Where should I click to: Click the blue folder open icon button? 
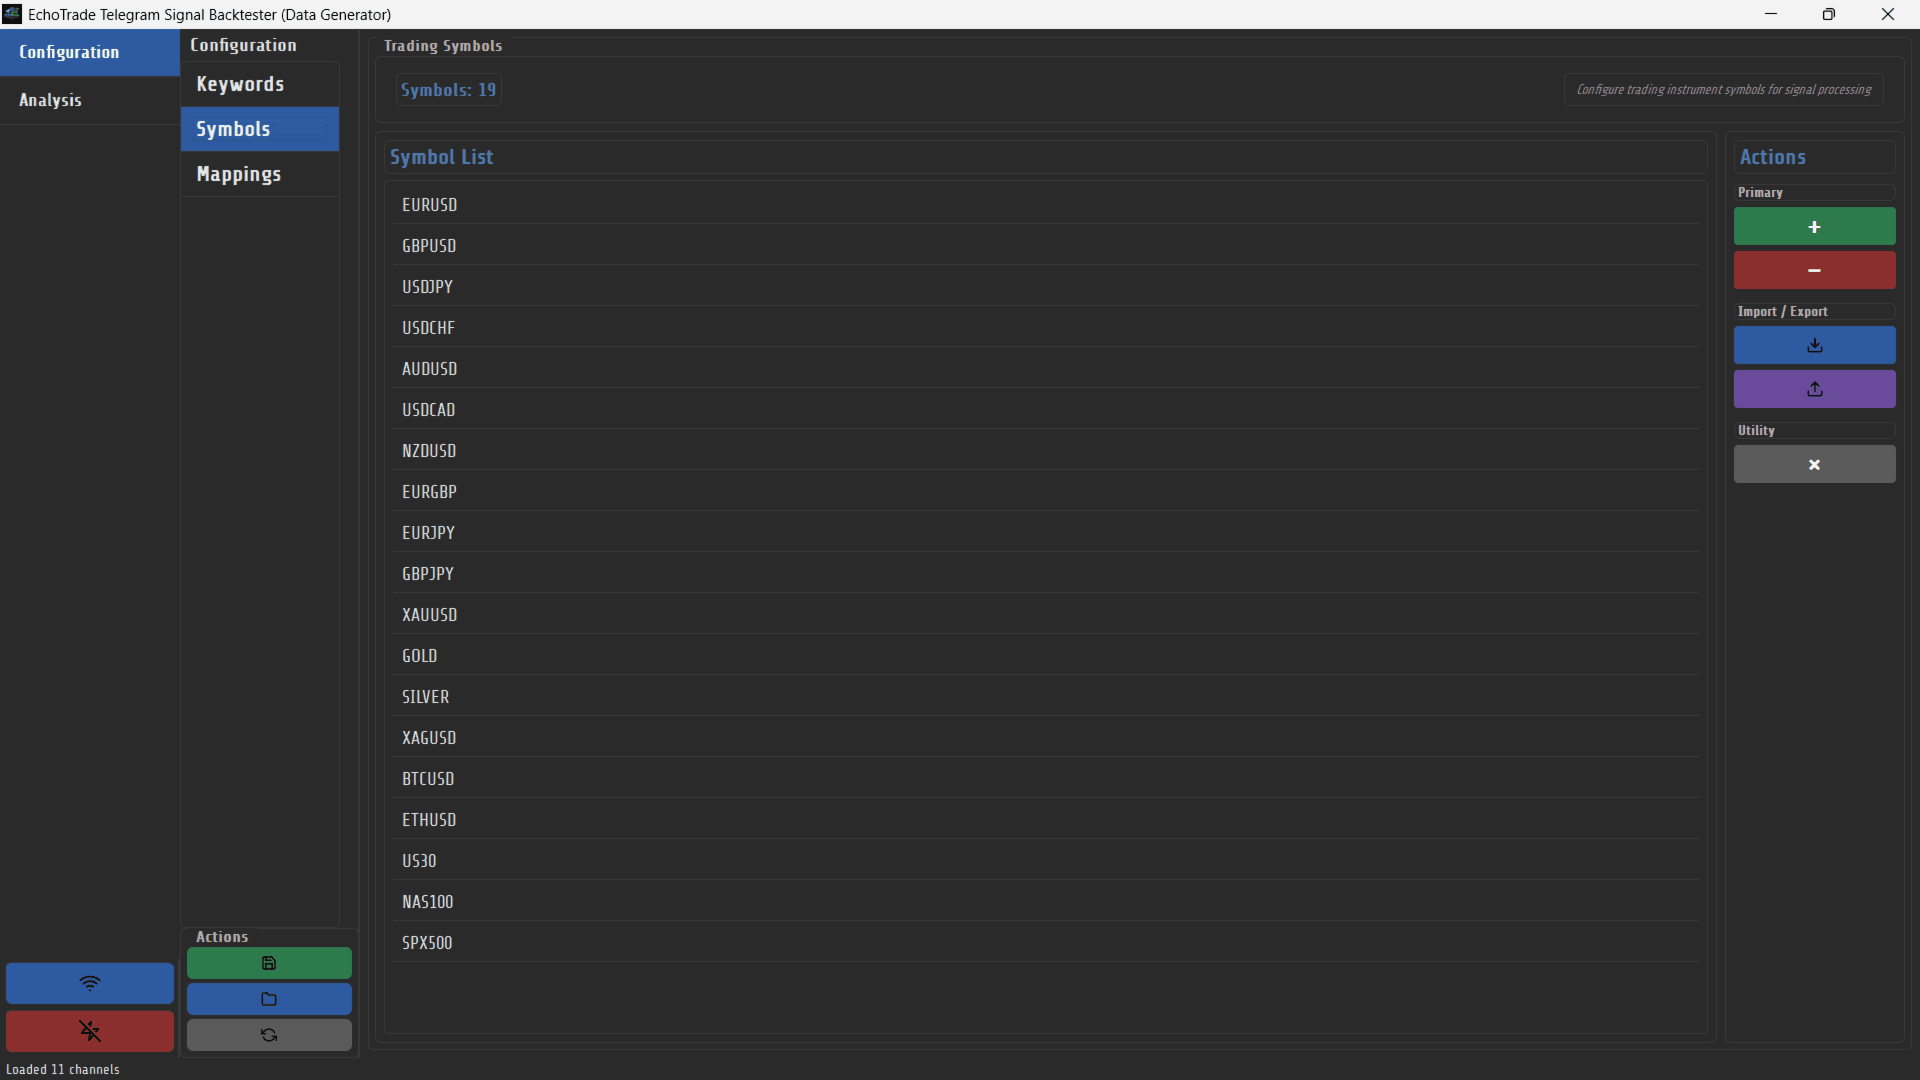[x=269, y=999]
